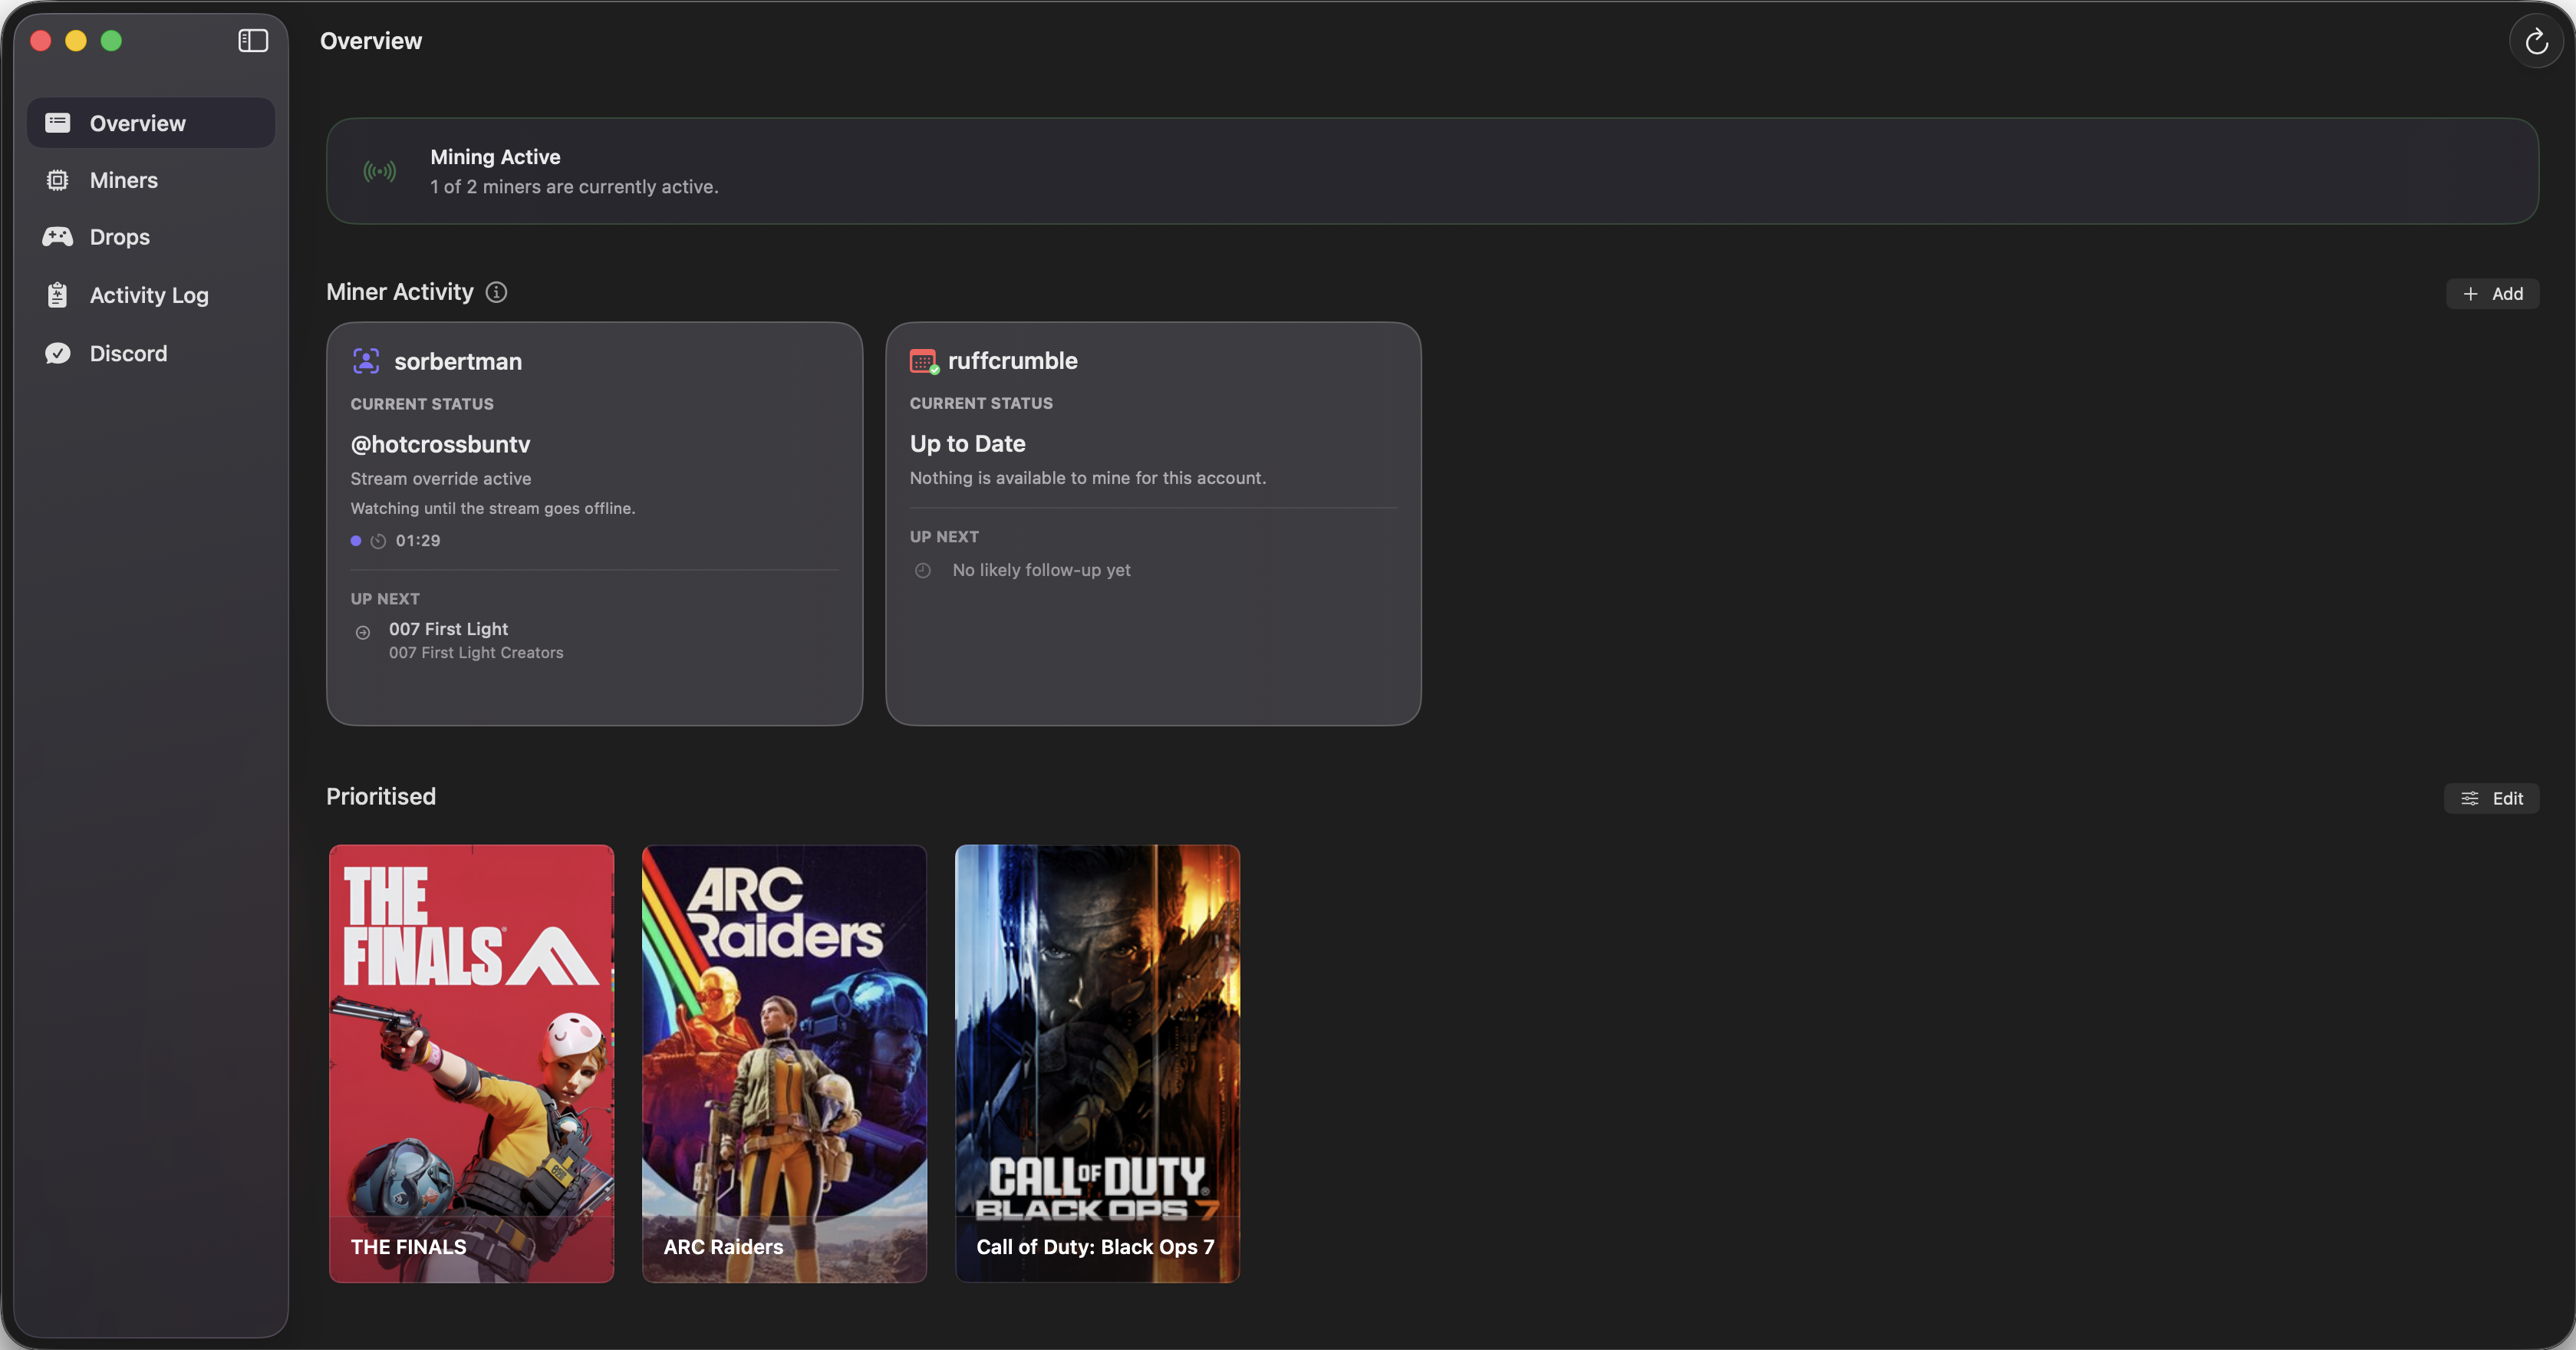Click the Miner Activity heading
Image resolution: width=2576 pixels, height=1350 pixels.
pos(400,291)
